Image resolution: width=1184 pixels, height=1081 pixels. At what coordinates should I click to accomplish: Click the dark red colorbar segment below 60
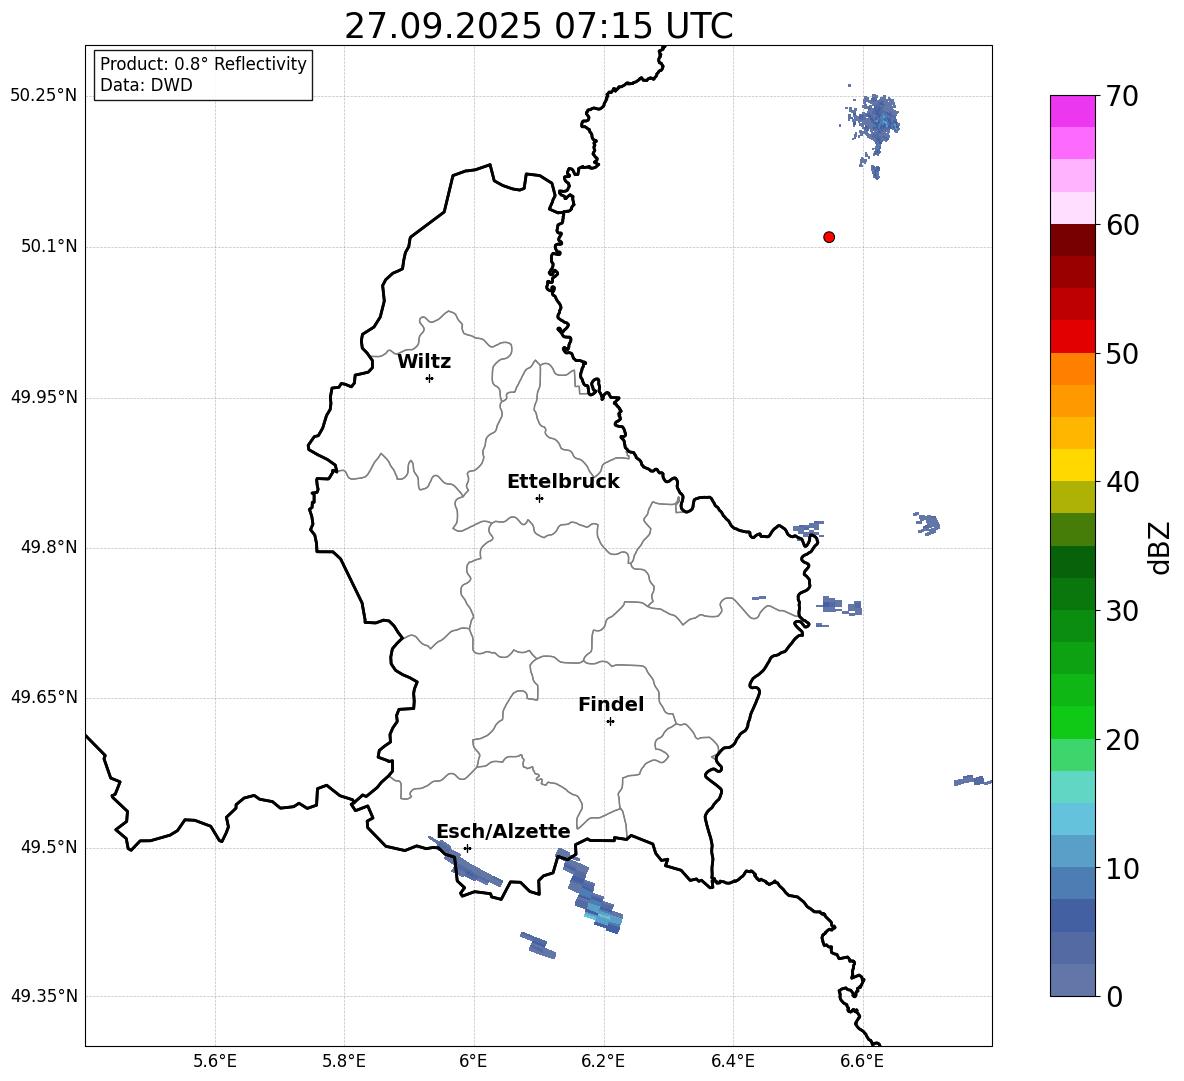(x=1072, y=240)
